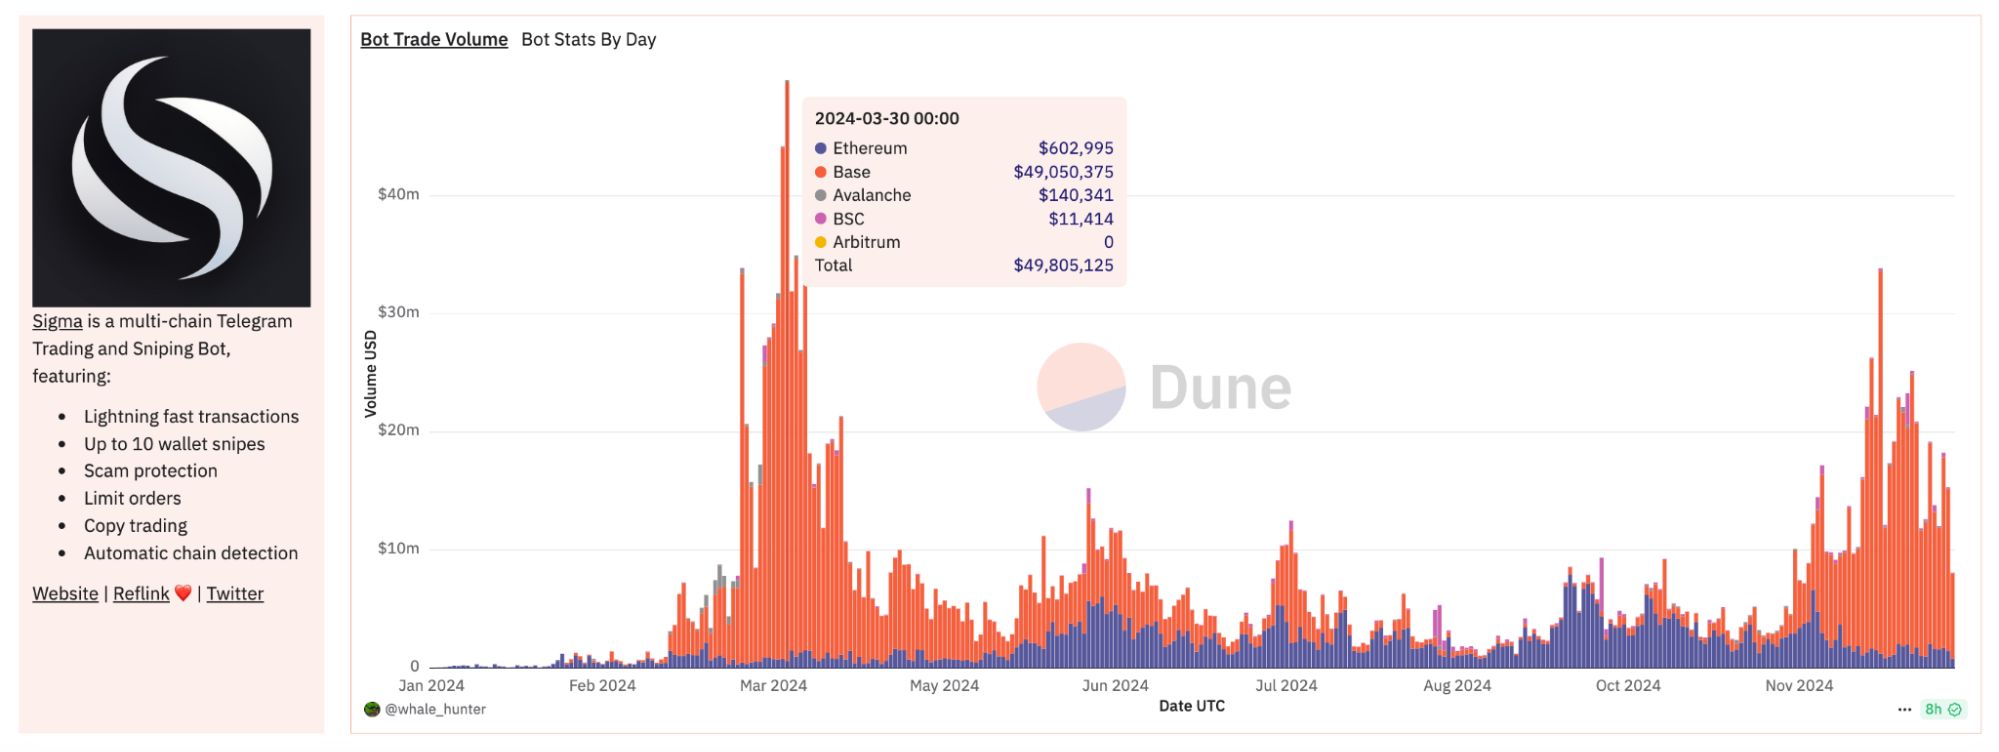
Task: Toggle the Base series orange legend dot
Action: (821, 172)
